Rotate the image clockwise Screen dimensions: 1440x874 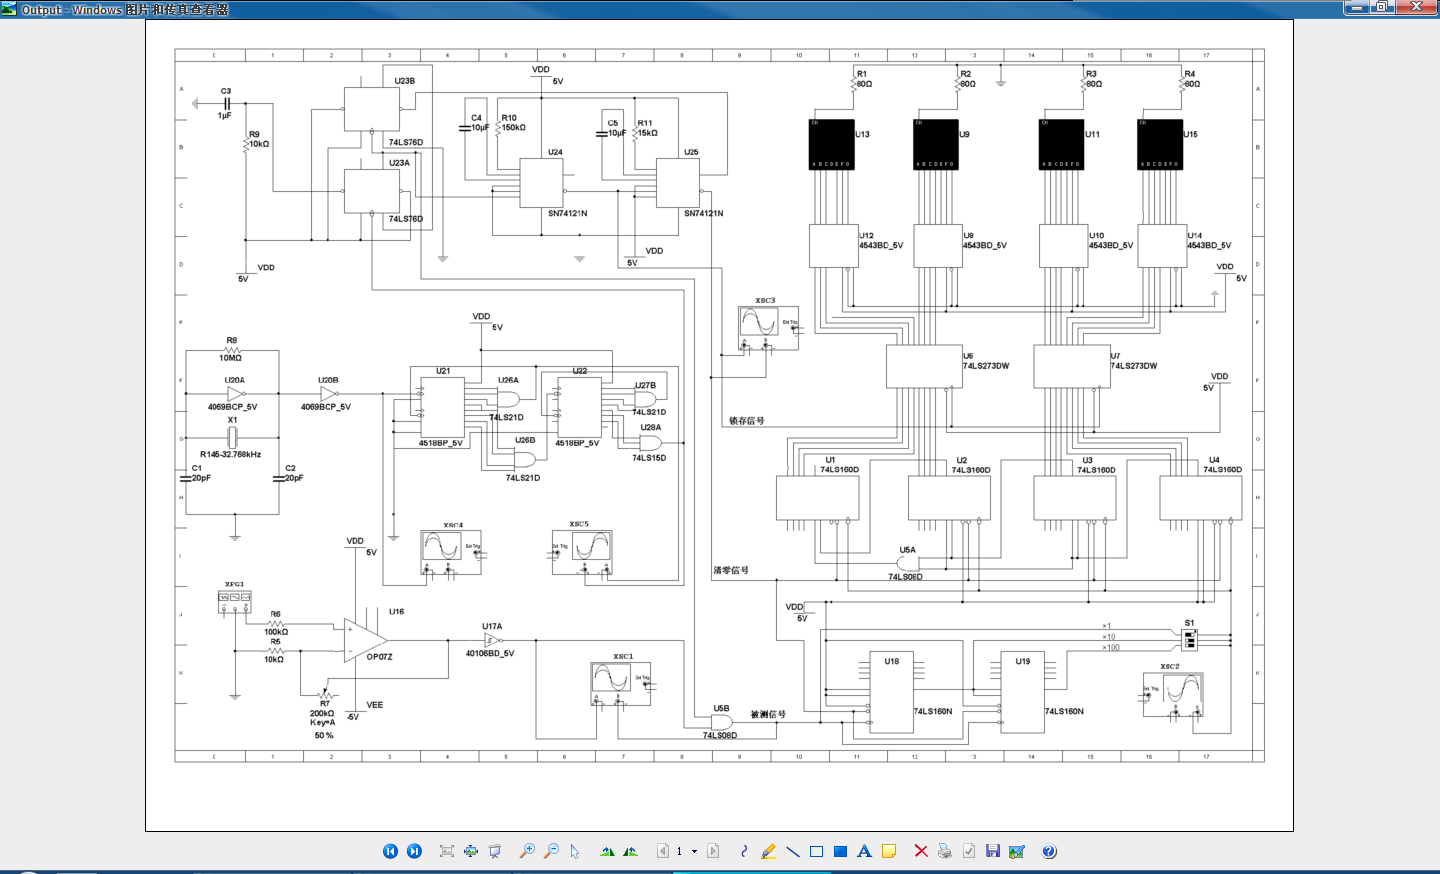[x=607, y=851]
